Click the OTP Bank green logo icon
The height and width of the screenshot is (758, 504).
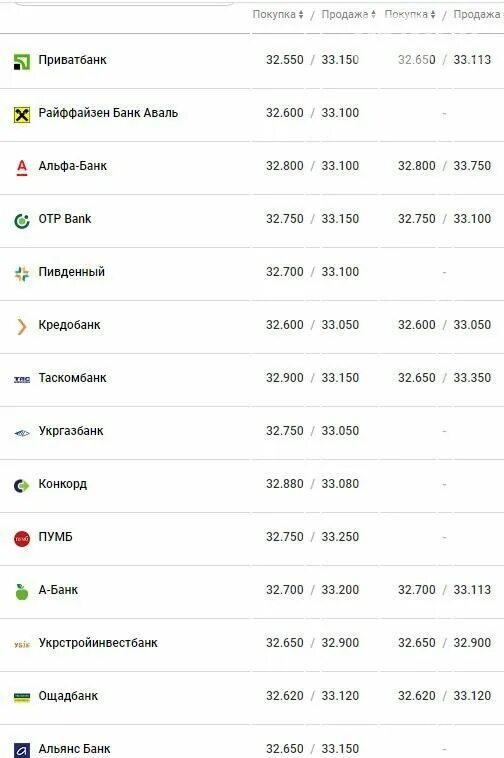[22, 220]
